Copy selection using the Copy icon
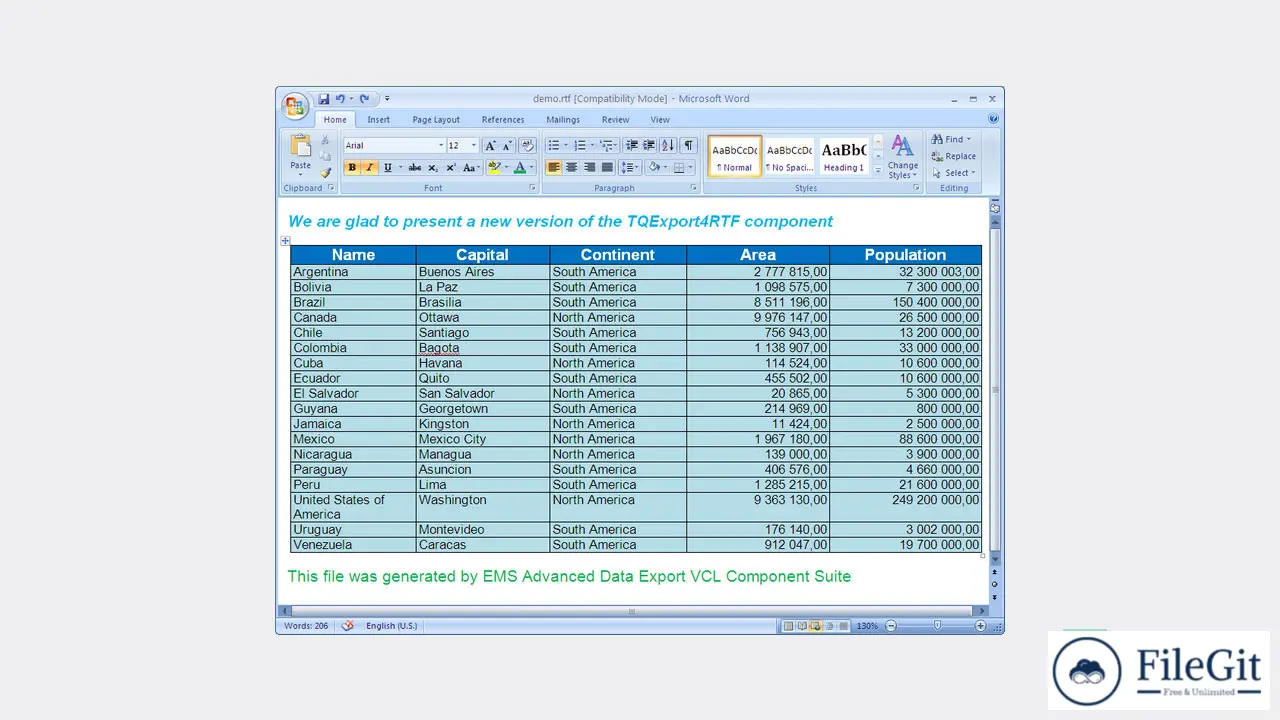The height and width of the screenshot is (720, 1280). coord(325,157)
